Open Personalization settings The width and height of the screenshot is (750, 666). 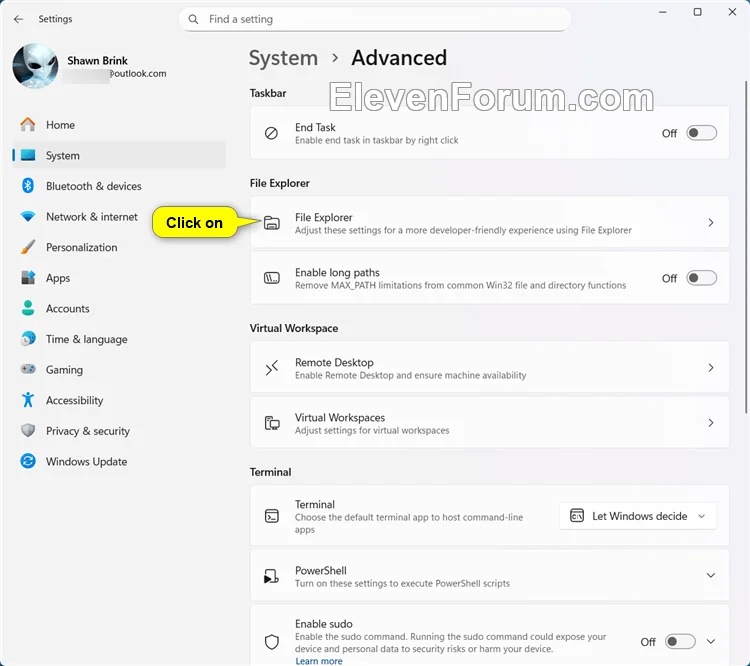pyautogui.click(x=119, y=247)
